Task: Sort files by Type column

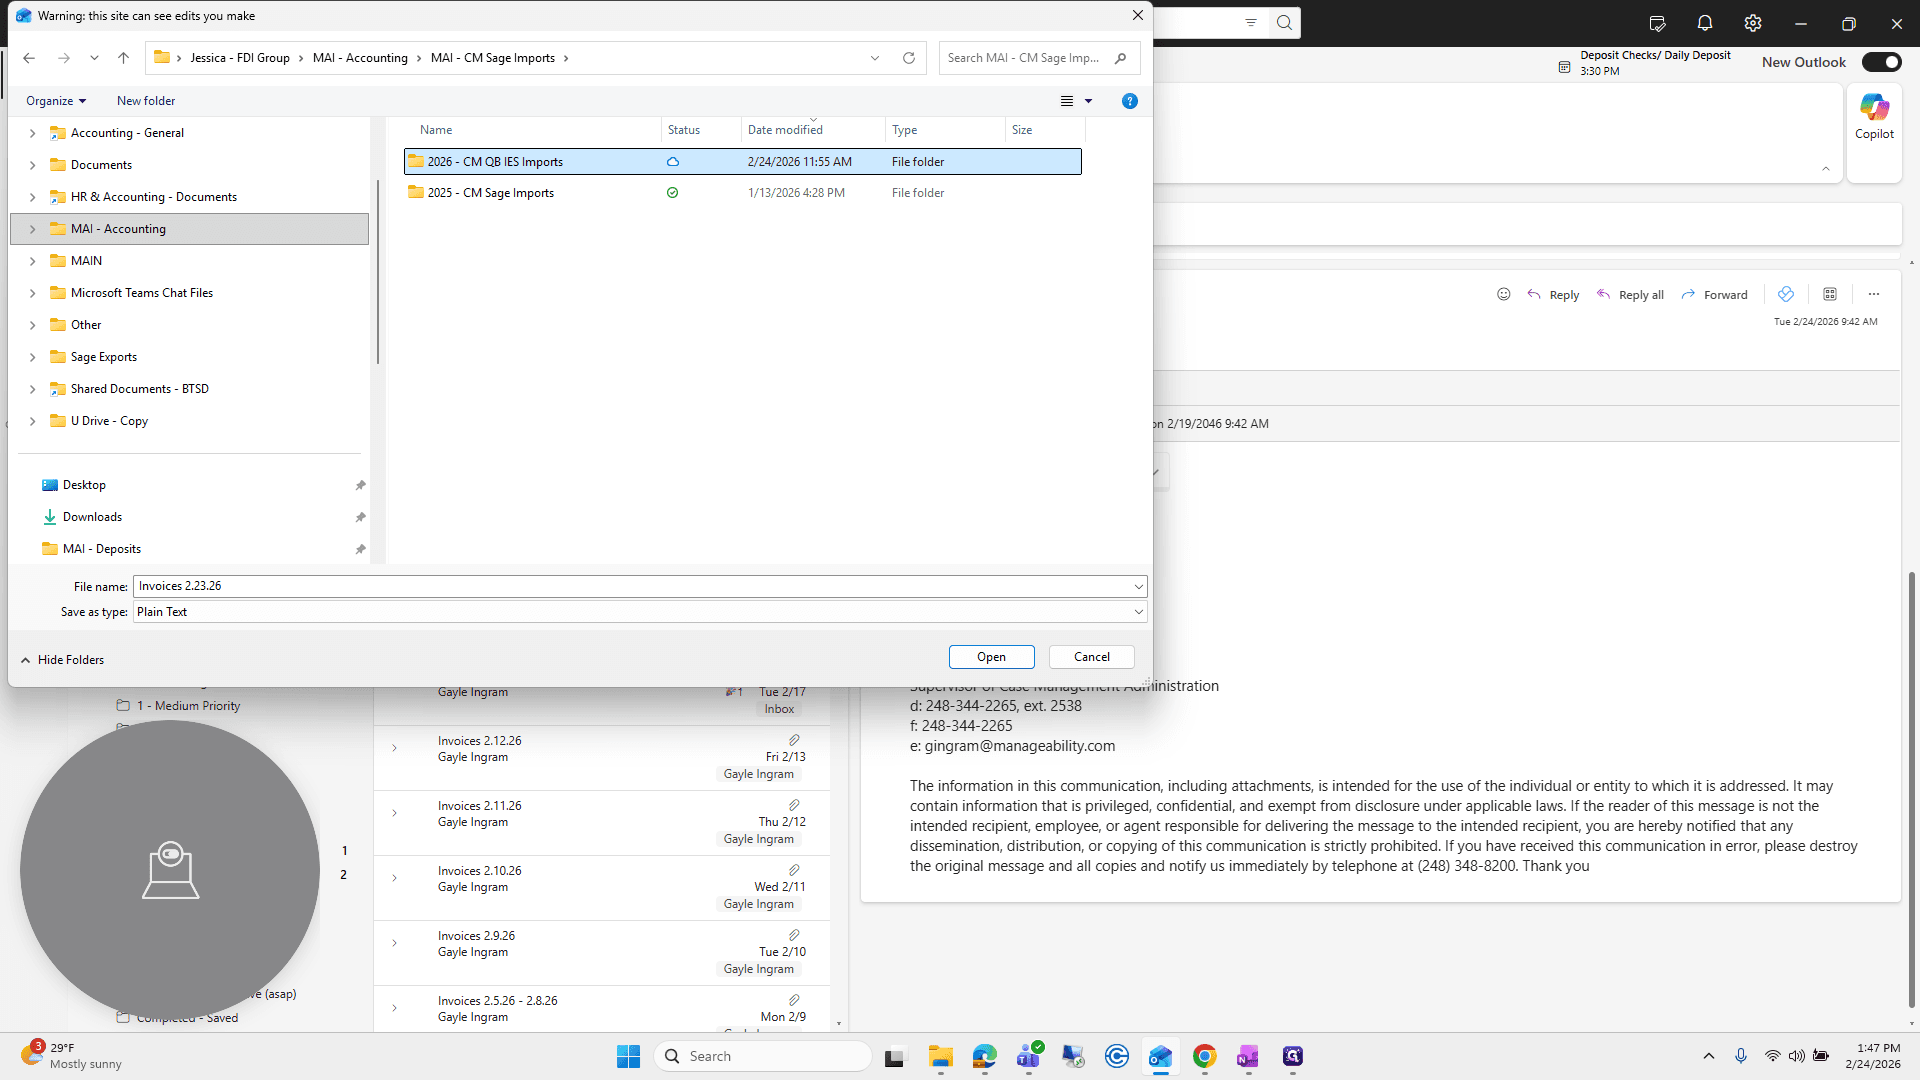Action: (x=905, y=130)
